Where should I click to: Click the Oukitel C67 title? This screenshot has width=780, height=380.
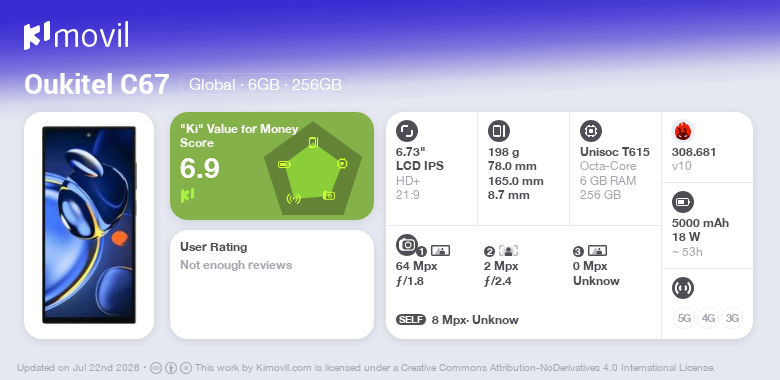tap(97, 84)
